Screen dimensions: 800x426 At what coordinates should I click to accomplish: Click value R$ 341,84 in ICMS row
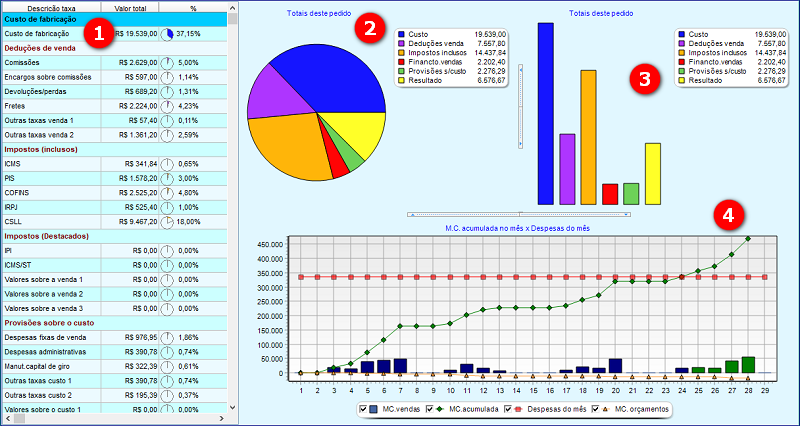tap(141, 164)
